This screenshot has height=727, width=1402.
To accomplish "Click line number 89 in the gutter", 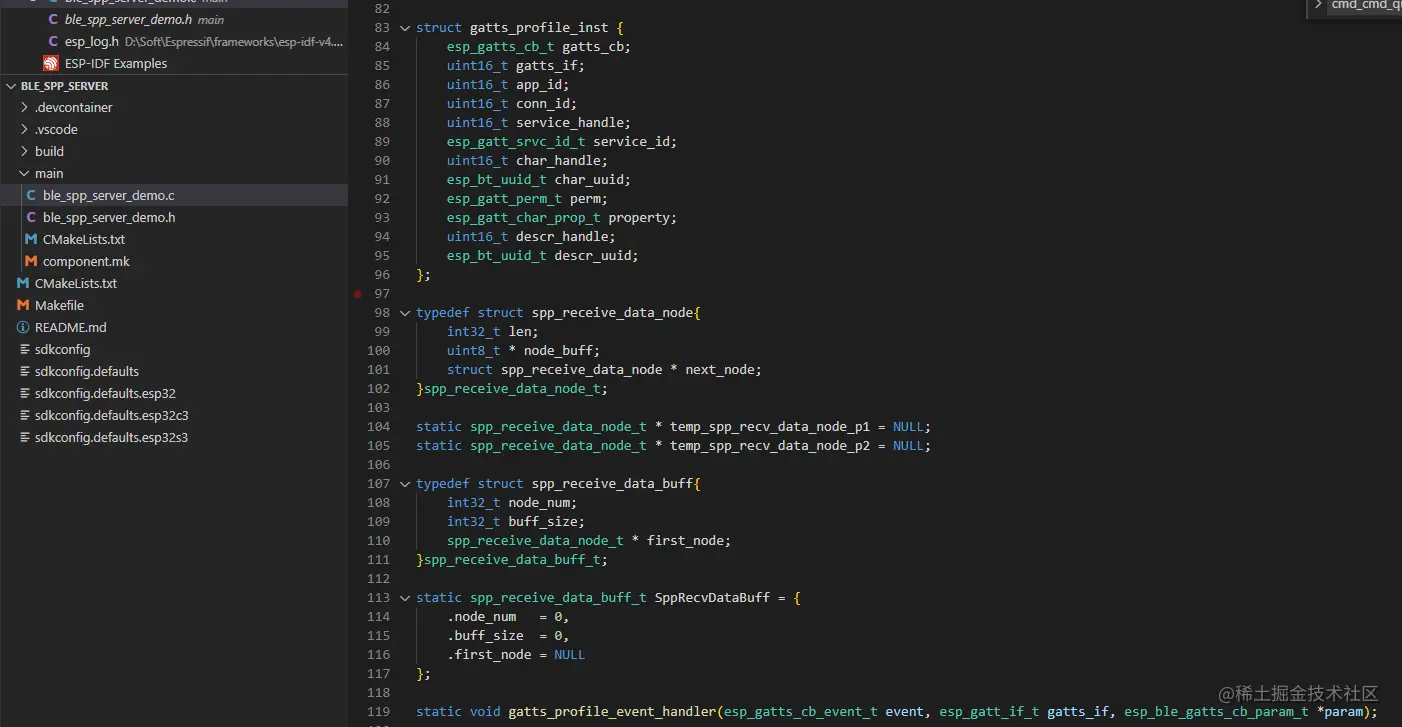I will [382, 142].
